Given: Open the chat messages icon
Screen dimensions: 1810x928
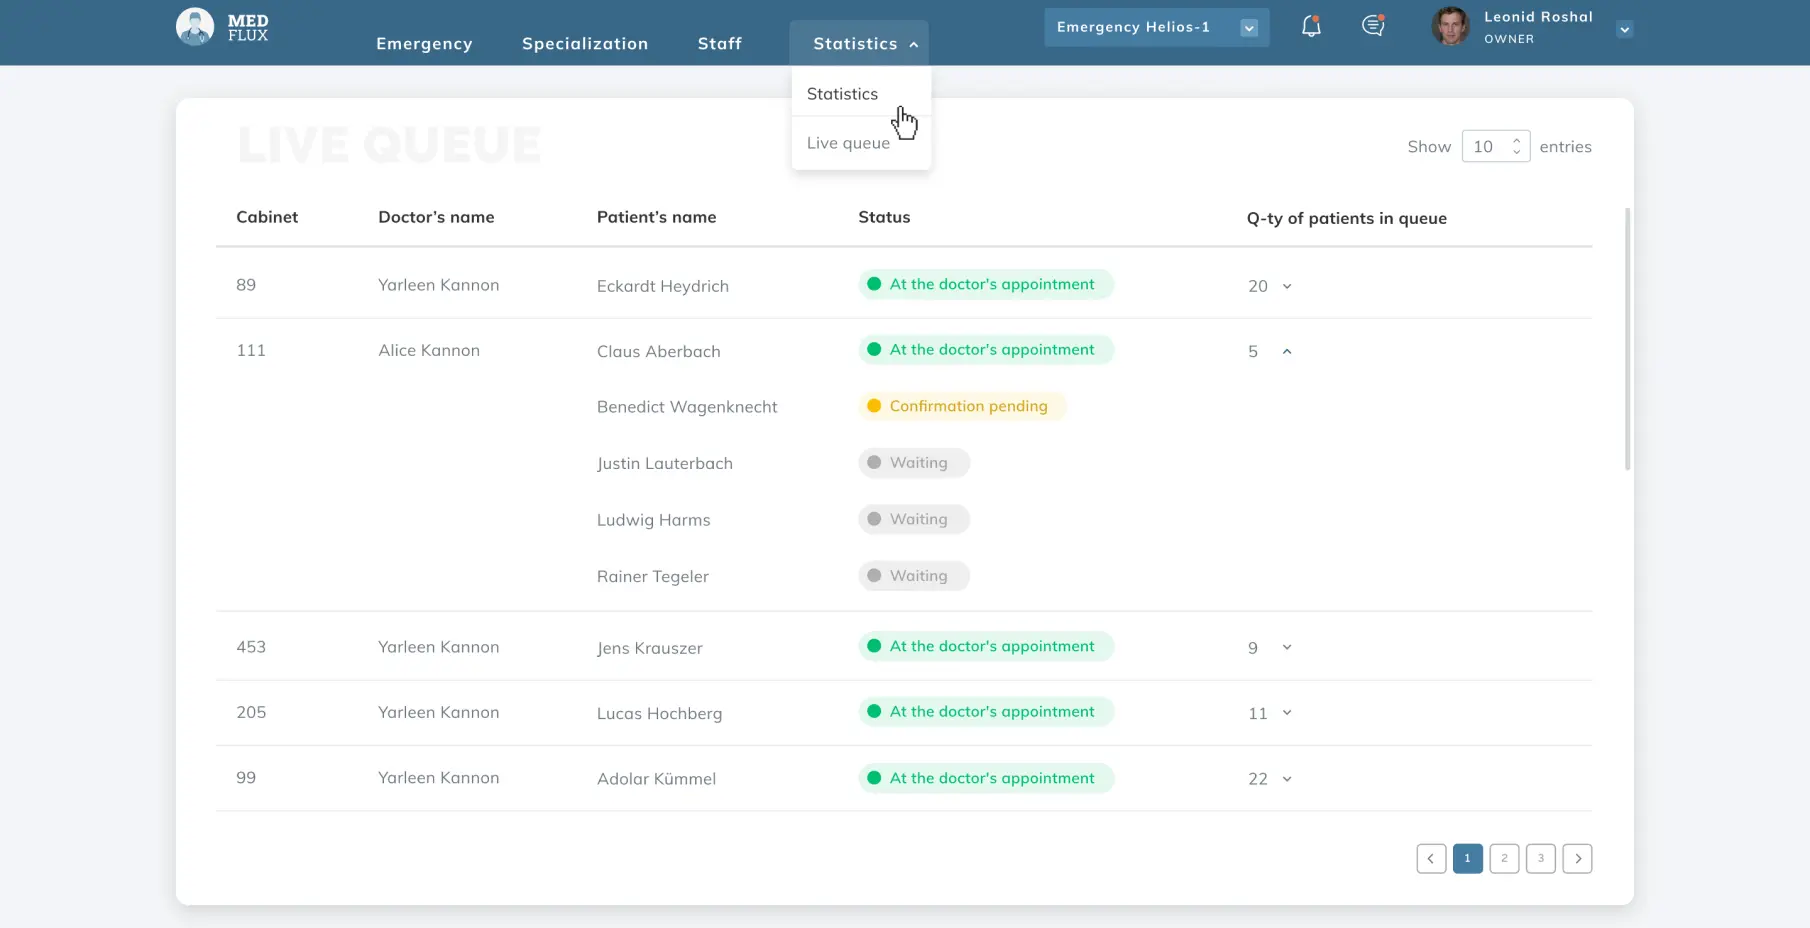Looking at the screenshot, I should [1373, 27].
